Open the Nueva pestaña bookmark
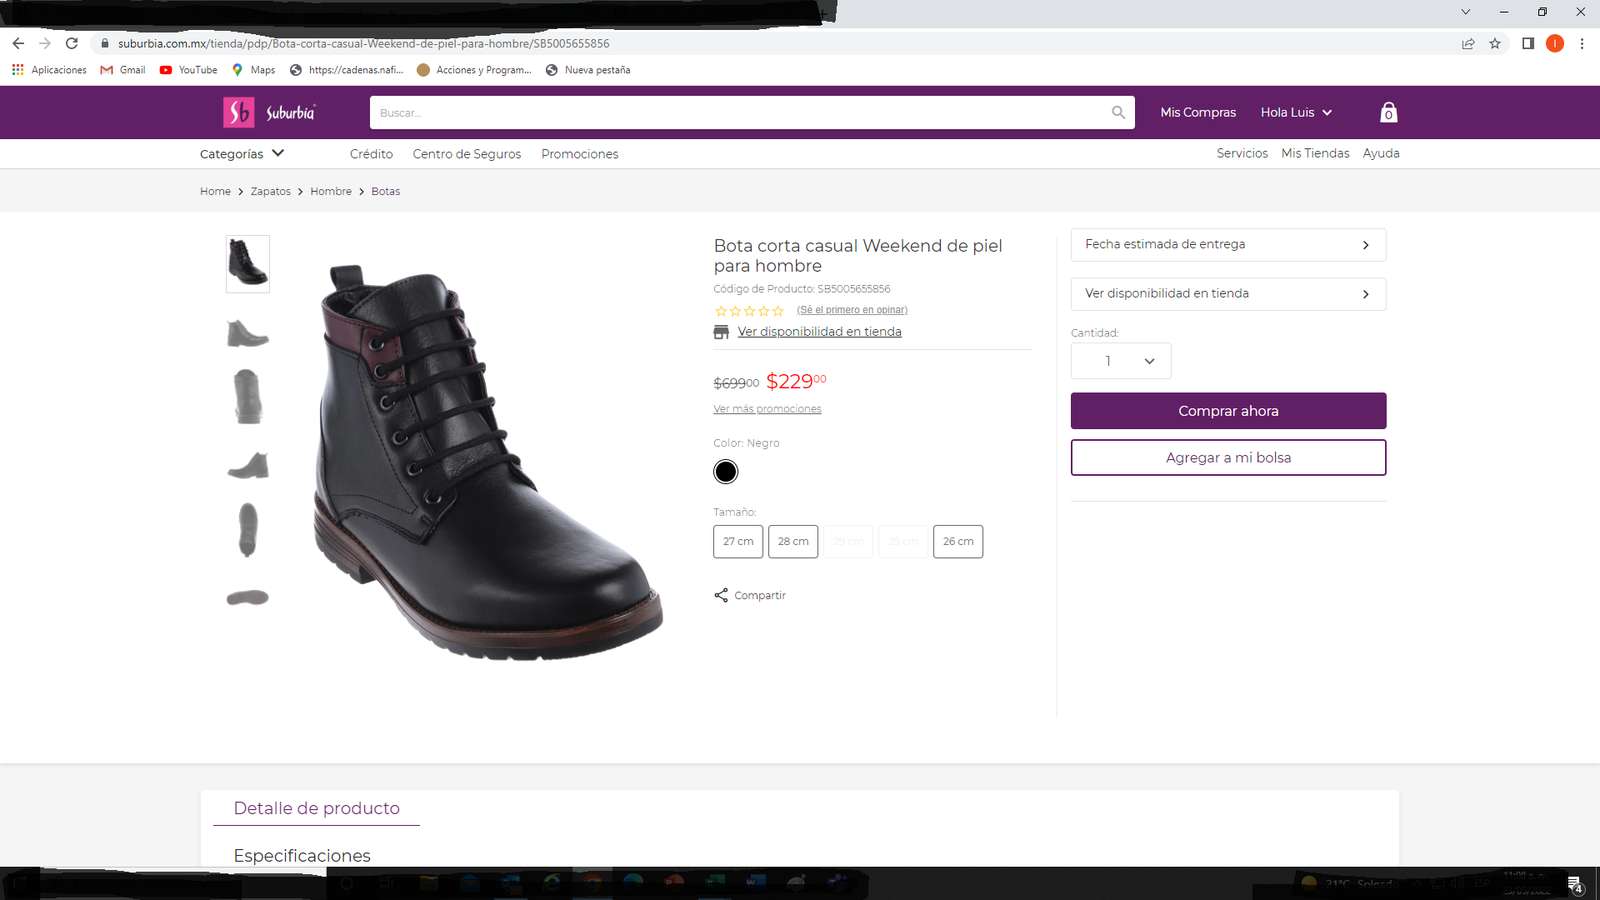Image resolution: width=1600 pixels, height=900 pixels. [x=588, y=70]
